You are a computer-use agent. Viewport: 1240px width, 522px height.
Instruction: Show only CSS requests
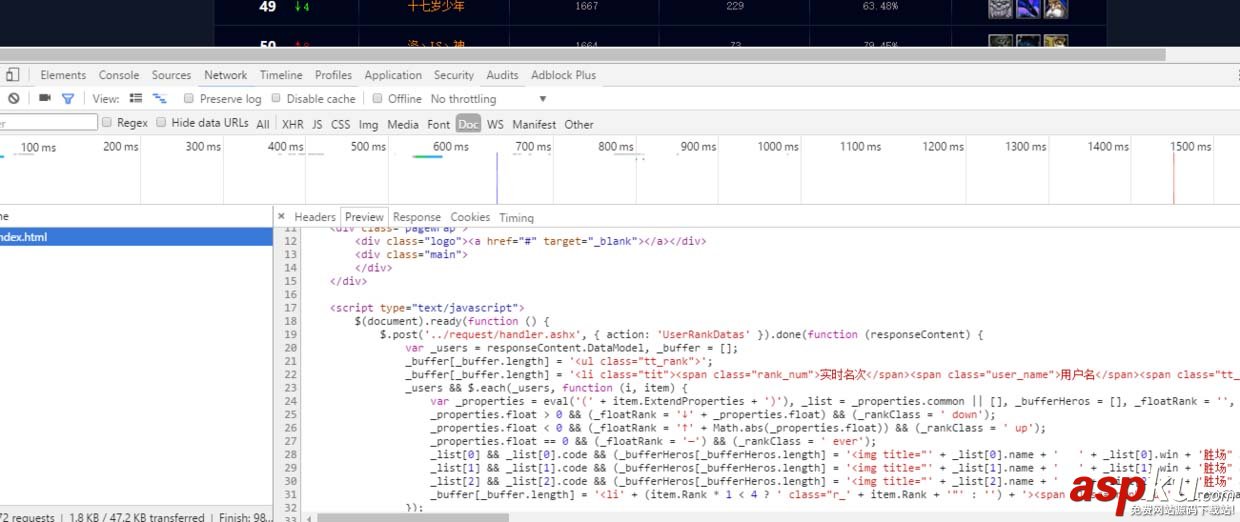[x=340, y=124]
